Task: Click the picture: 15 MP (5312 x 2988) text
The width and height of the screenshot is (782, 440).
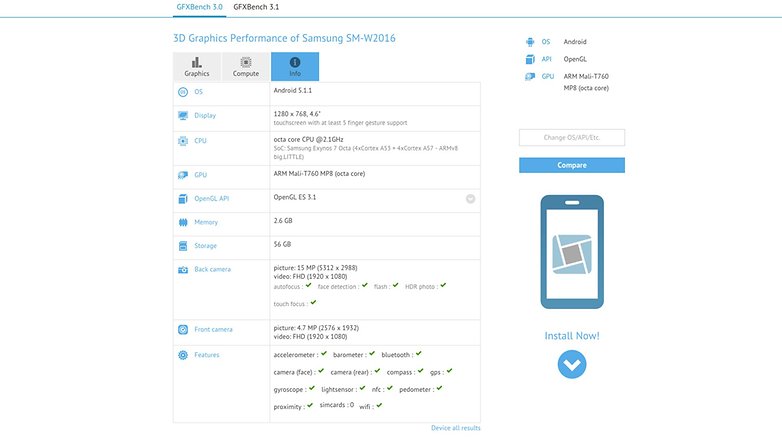Action: coord(315,268)
